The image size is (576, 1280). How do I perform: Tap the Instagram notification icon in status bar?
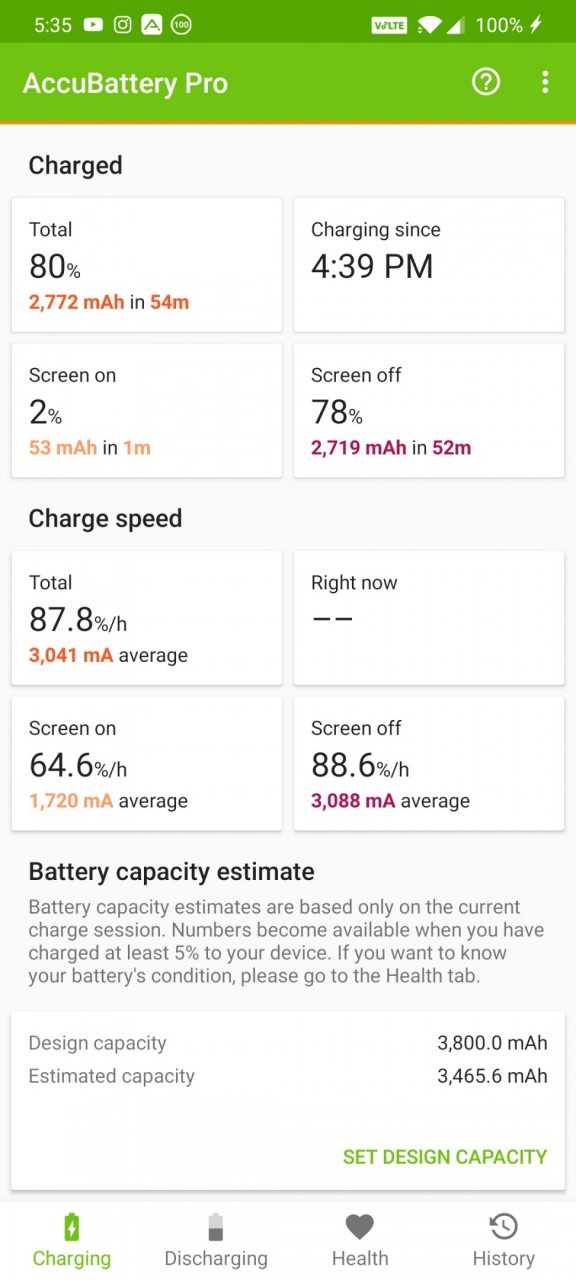pyautogui.click(x=122, y=25)
